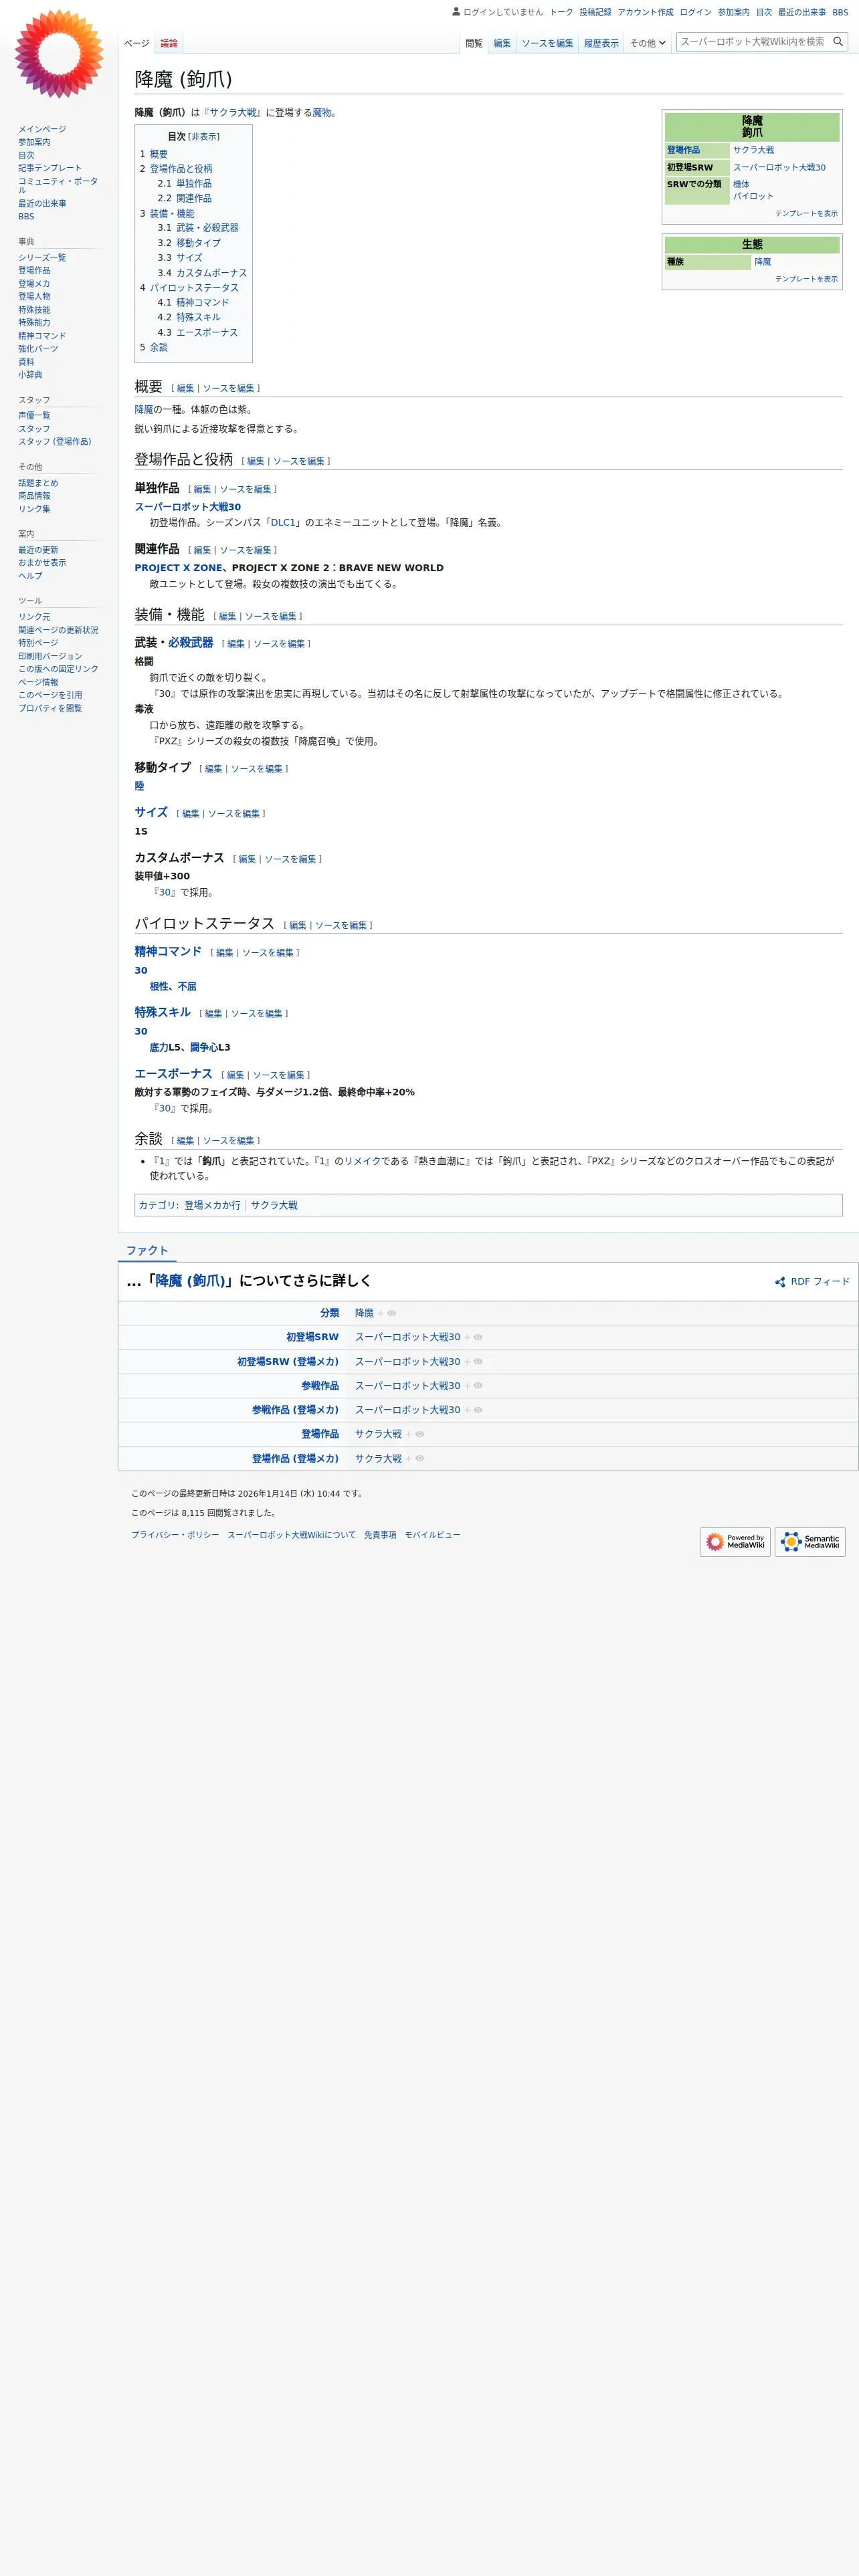Click plus icon in 初登場SRW (登場メカ) row

tap(467, 1362)
